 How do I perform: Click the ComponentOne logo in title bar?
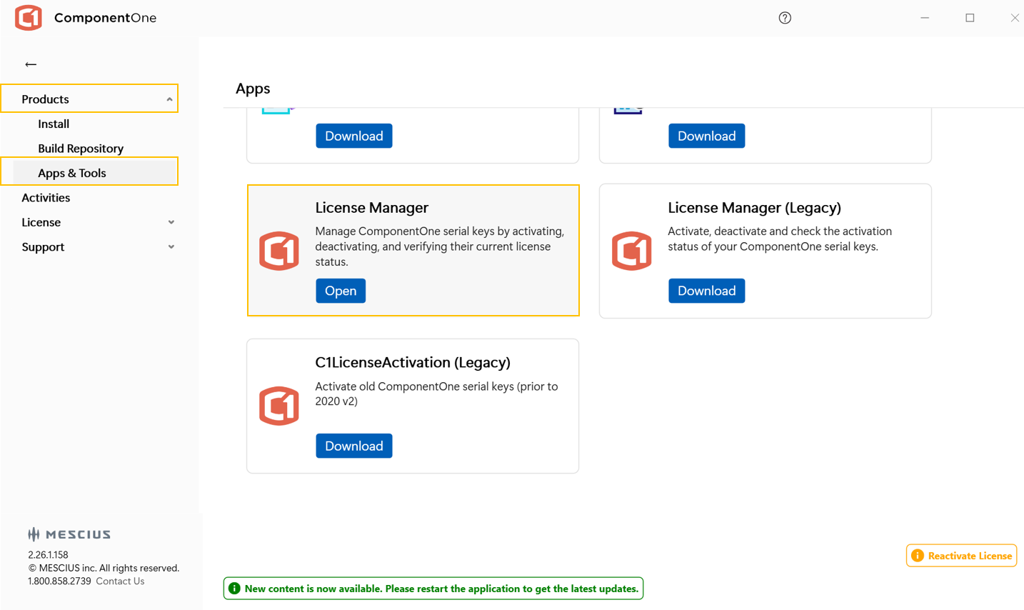29,18
